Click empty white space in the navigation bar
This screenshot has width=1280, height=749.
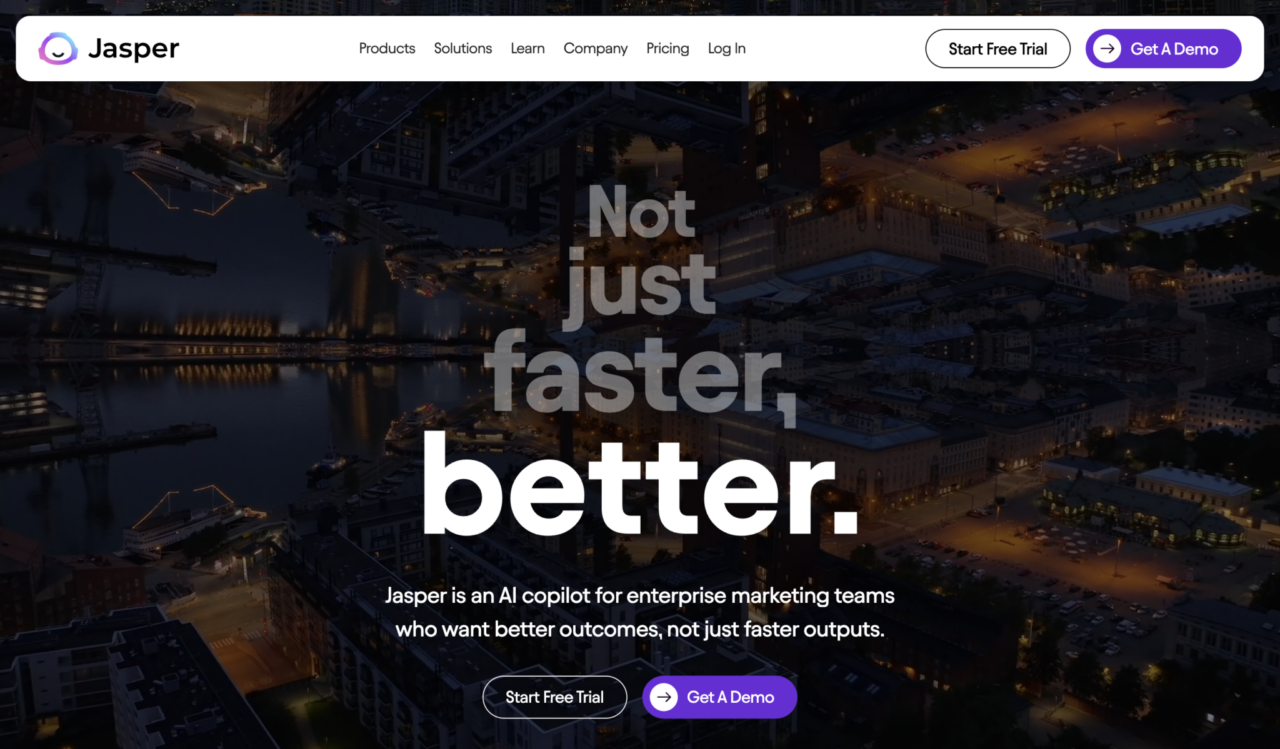click(x=830, y=48)
